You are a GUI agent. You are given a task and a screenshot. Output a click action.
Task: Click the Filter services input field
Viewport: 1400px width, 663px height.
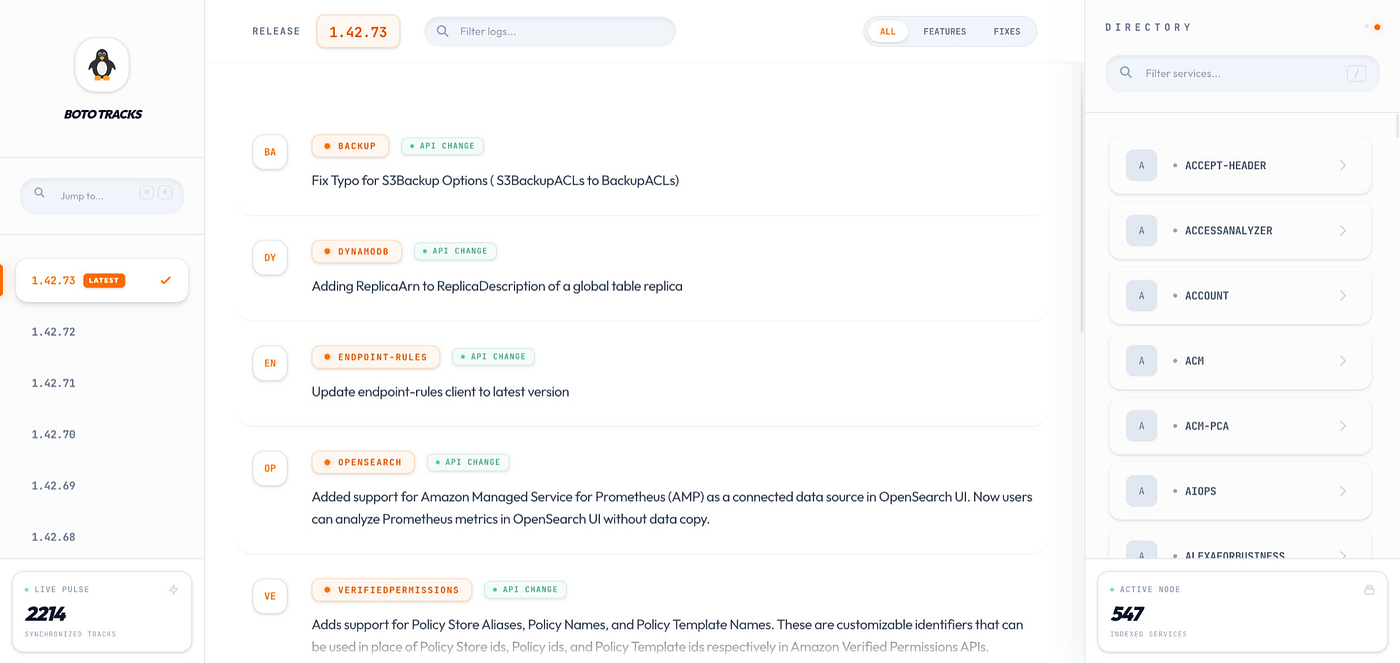[x=1242, y=73]
